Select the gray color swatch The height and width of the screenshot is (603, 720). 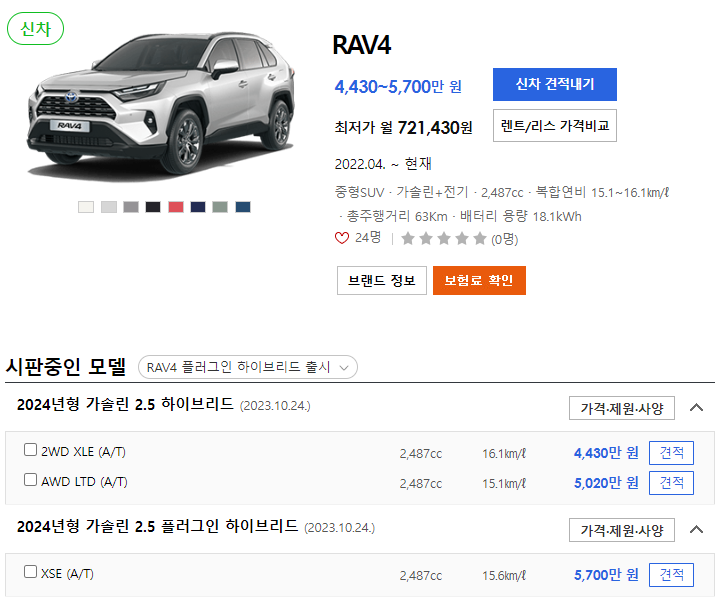click(131, 207)
